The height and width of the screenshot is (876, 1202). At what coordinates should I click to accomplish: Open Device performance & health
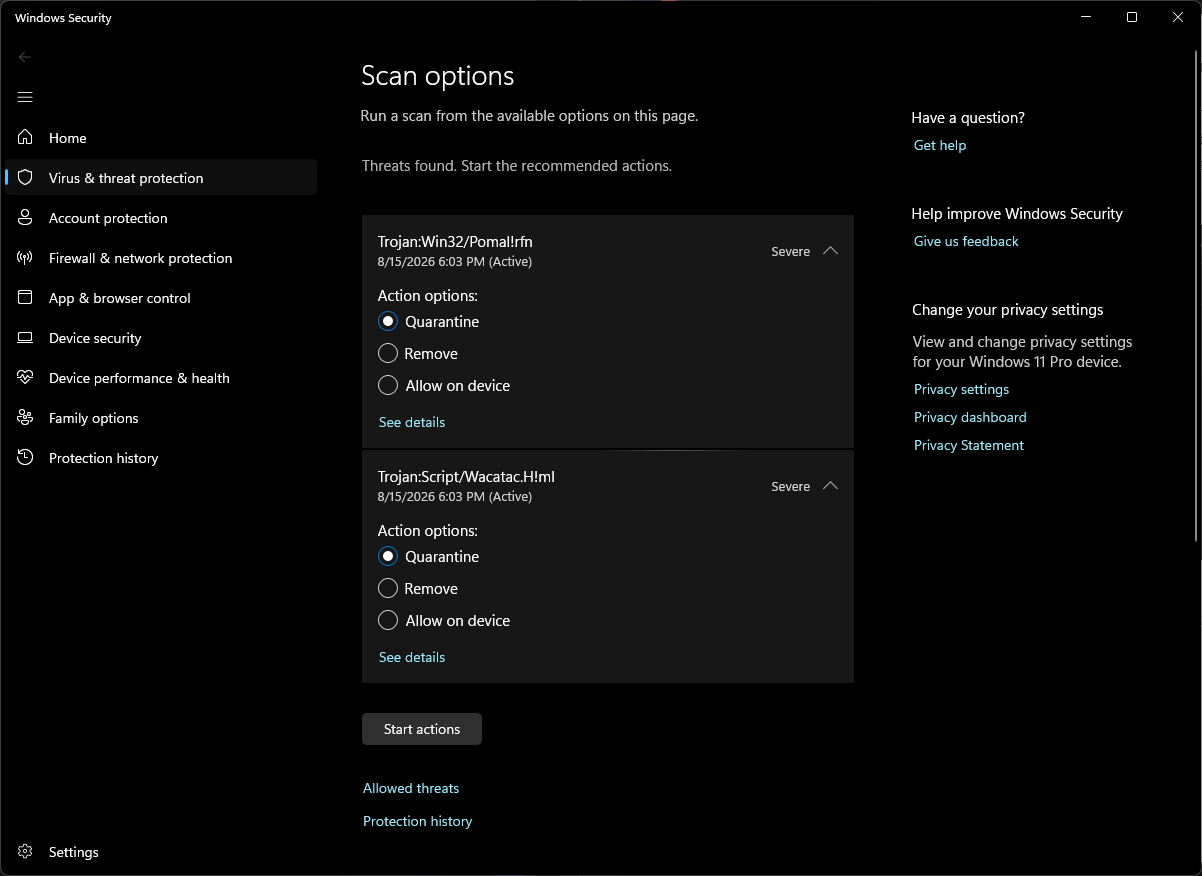click(x=161, y=378)
